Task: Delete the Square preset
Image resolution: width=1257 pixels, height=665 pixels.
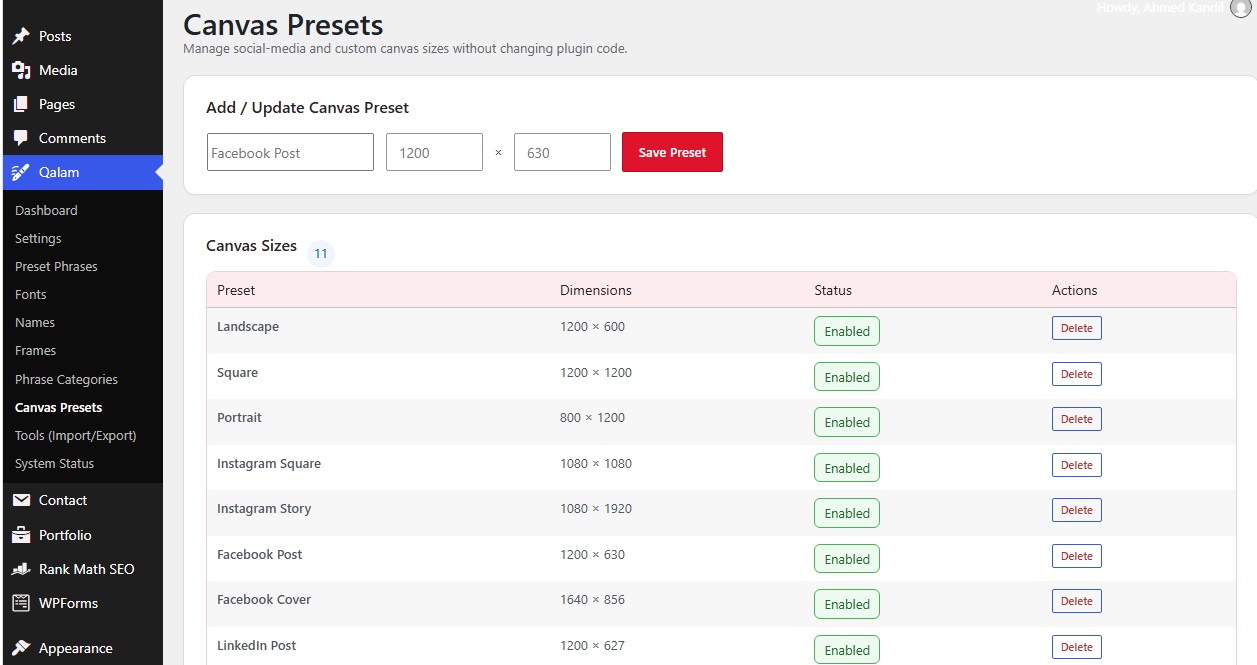Action: click(1076, 374)
